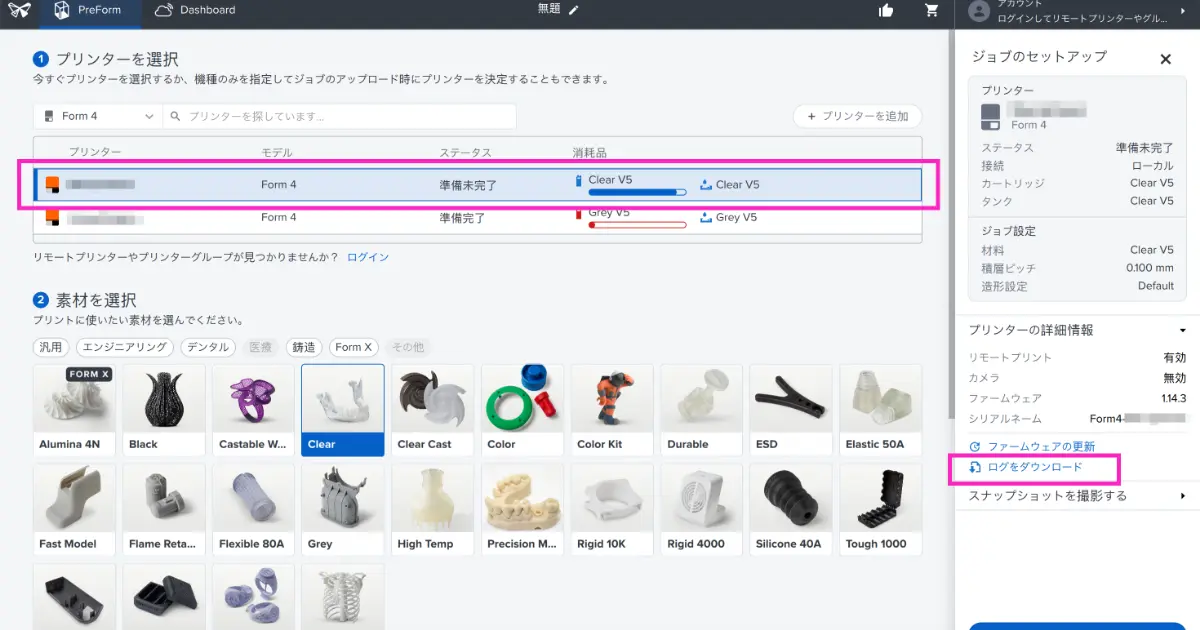Image resolution: width=1200 pixels, height=630 pixels.
Task: Choose the High Temp material
Action: coord(433,510)
